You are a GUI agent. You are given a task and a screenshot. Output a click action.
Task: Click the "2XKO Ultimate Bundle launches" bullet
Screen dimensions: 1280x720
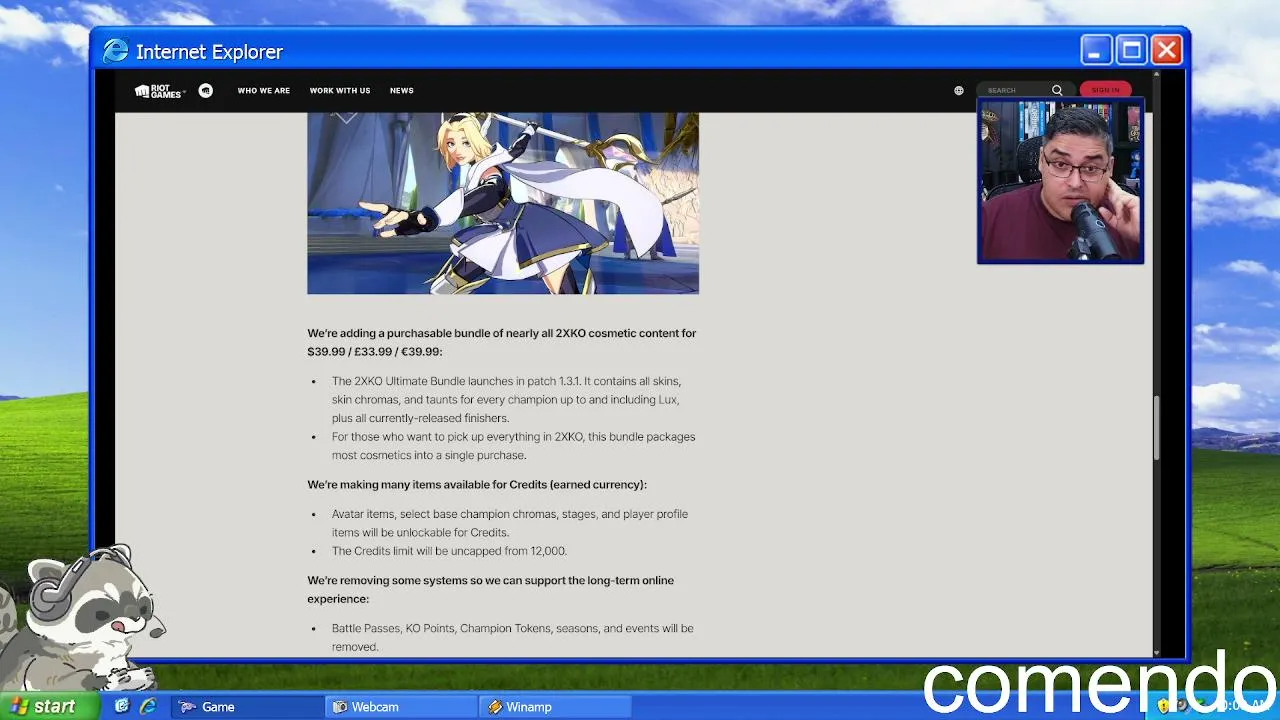tap(506, 399)
